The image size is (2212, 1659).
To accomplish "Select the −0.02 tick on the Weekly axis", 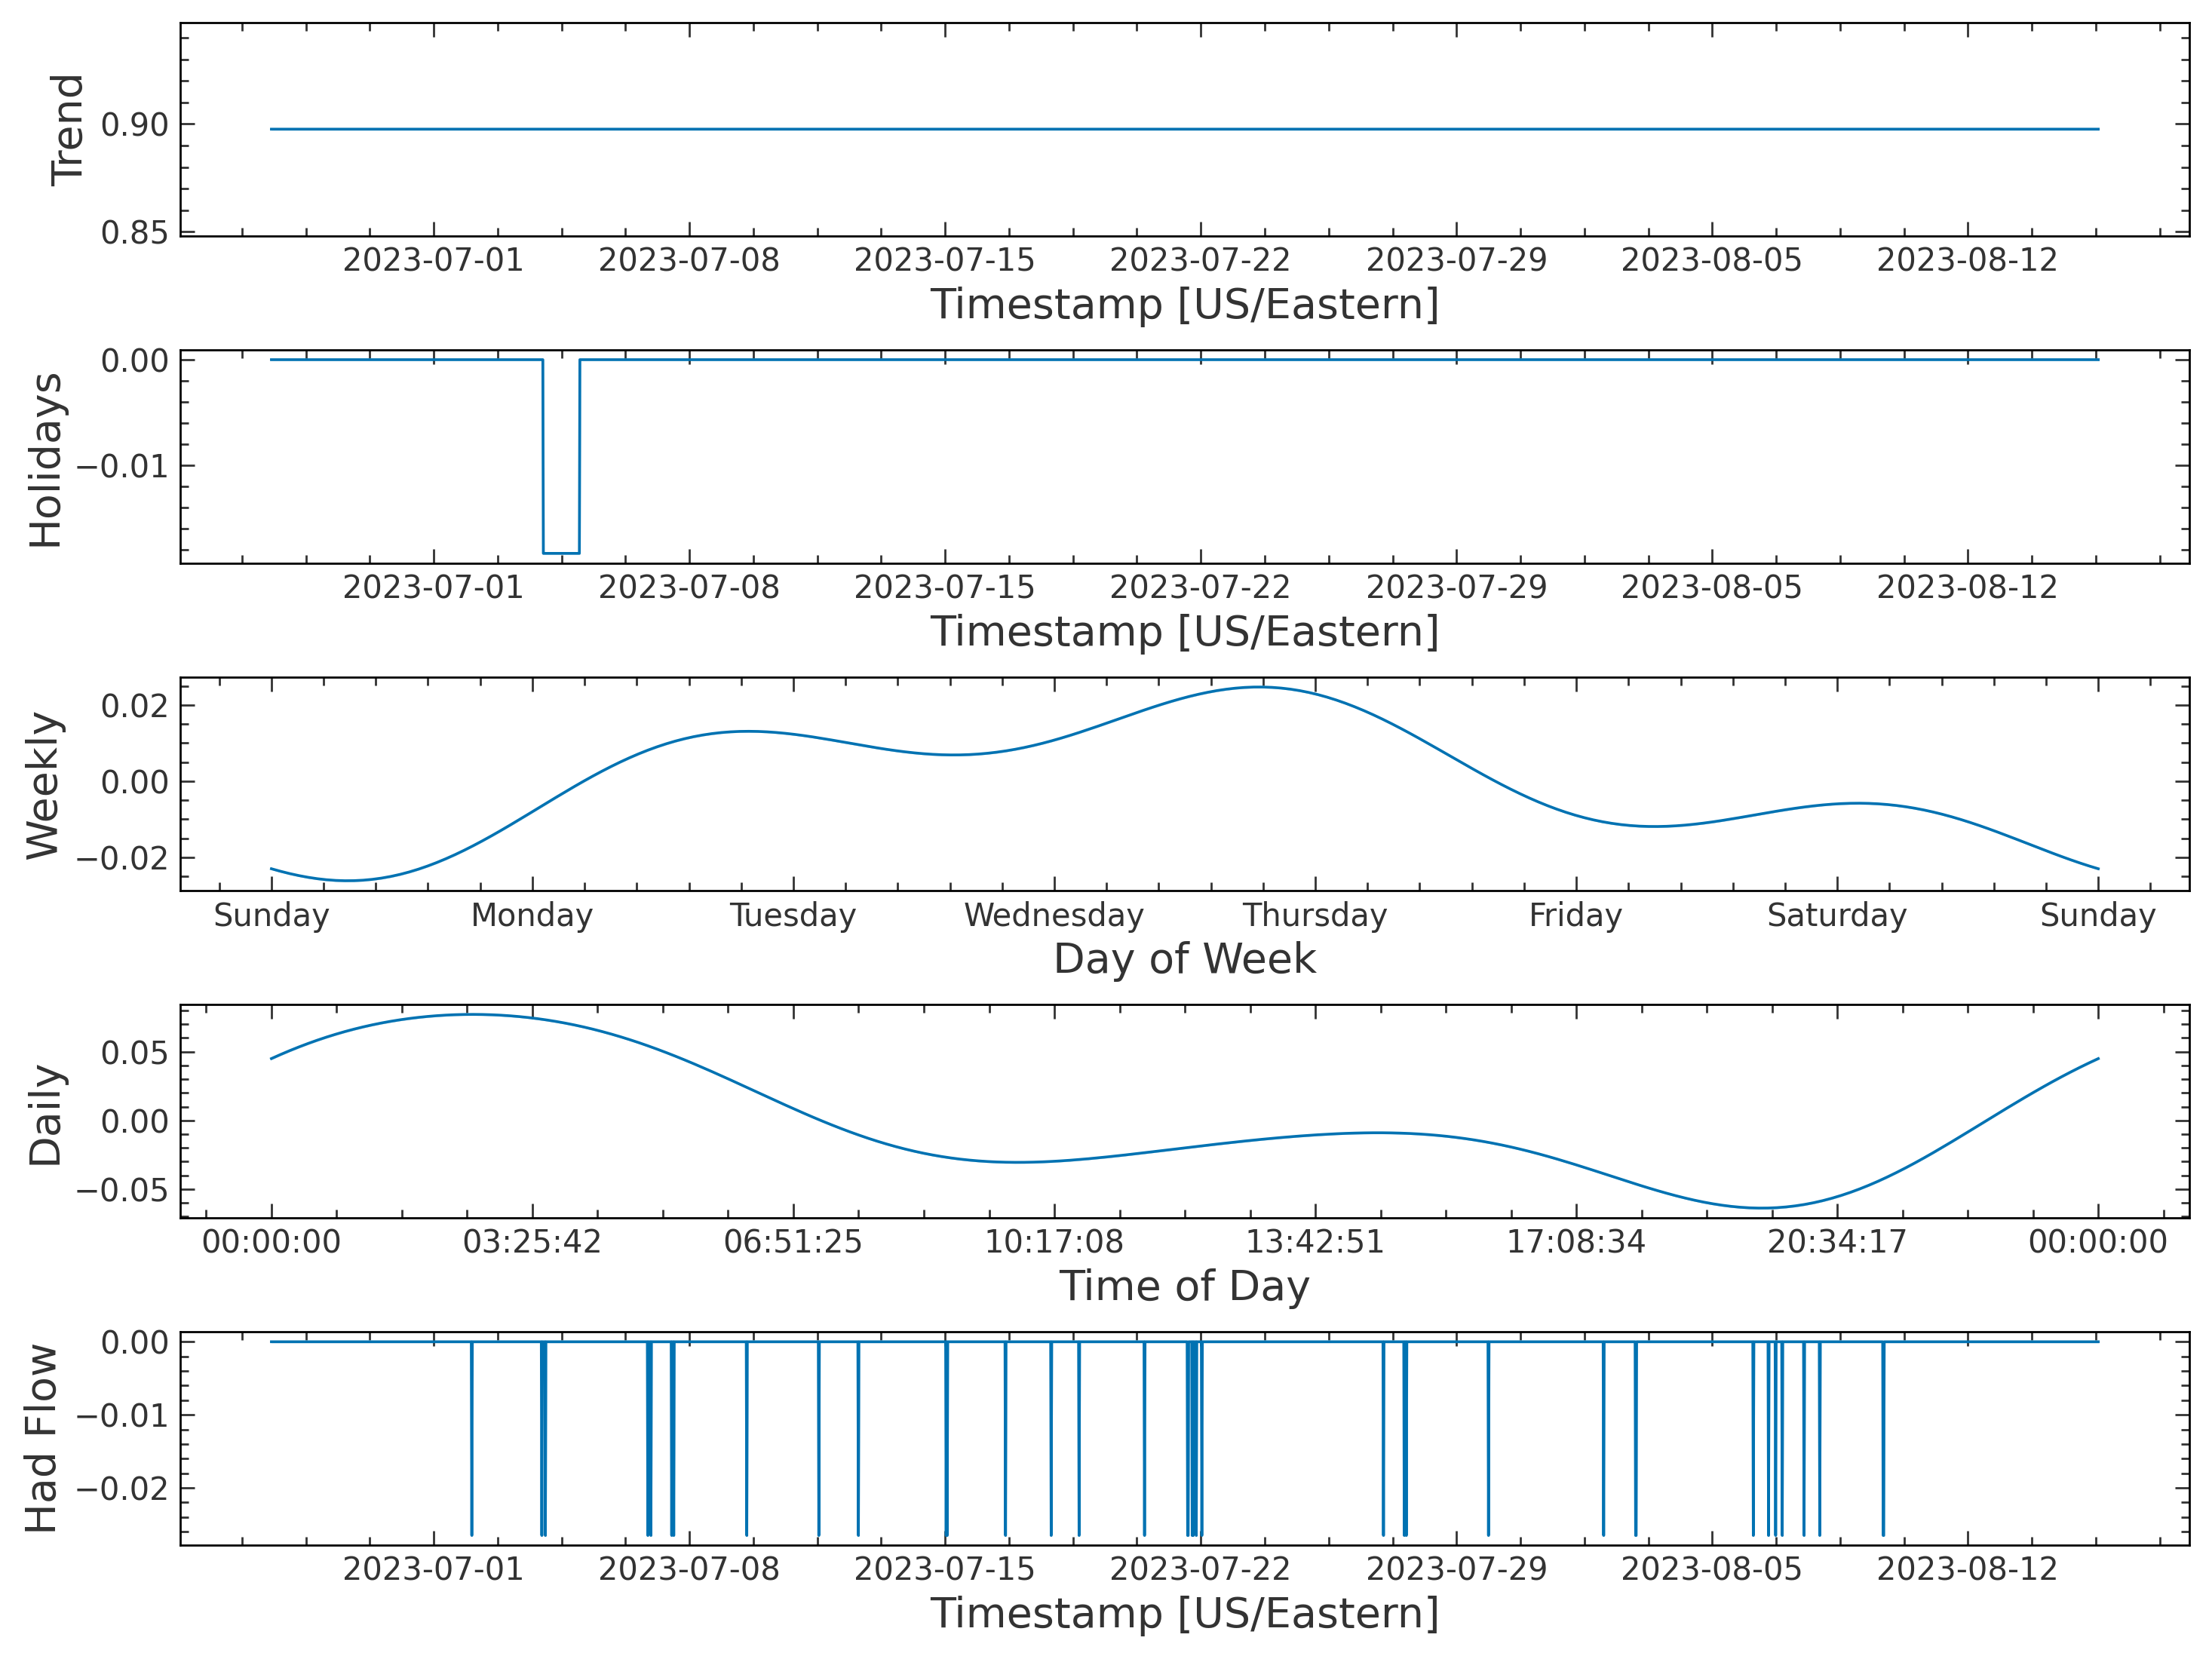I will (x=123, y=858).
